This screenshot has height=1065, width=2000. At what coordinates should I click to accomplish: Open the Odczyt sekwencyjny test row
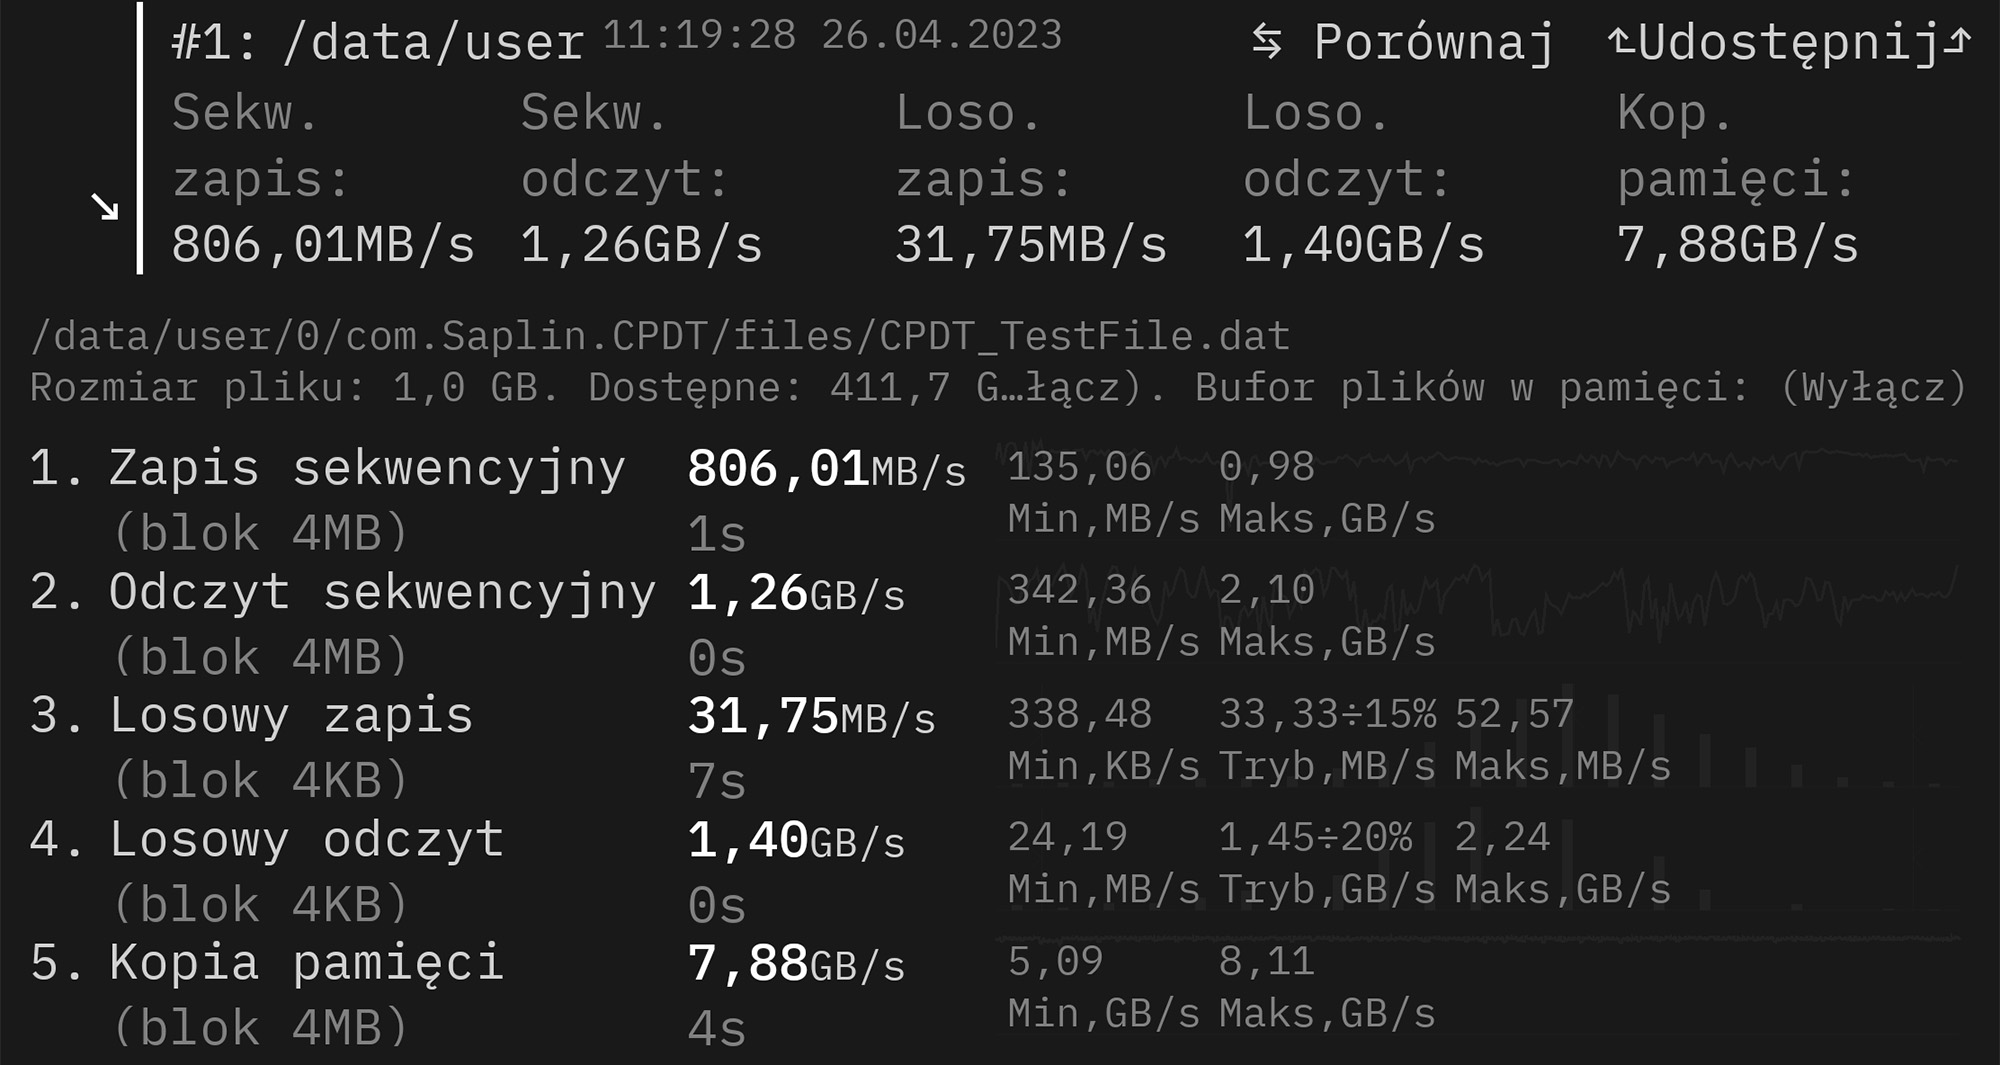[x=381, y=592]
